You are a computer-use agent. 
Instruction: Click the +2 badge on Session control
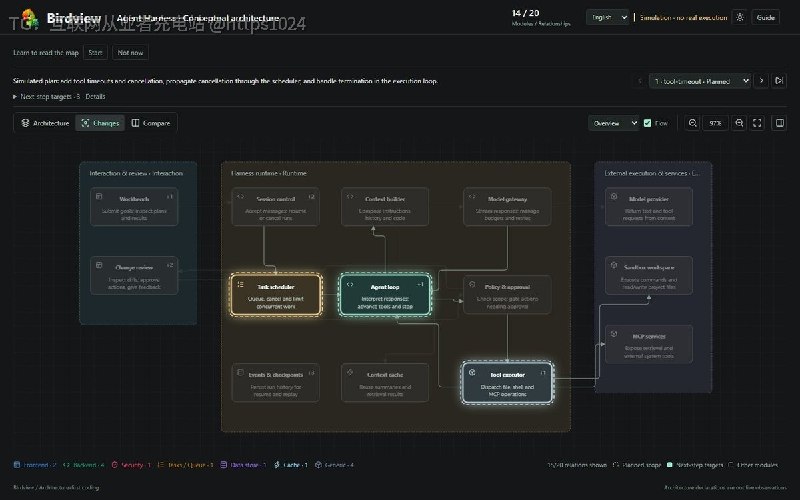click(311, 196)
